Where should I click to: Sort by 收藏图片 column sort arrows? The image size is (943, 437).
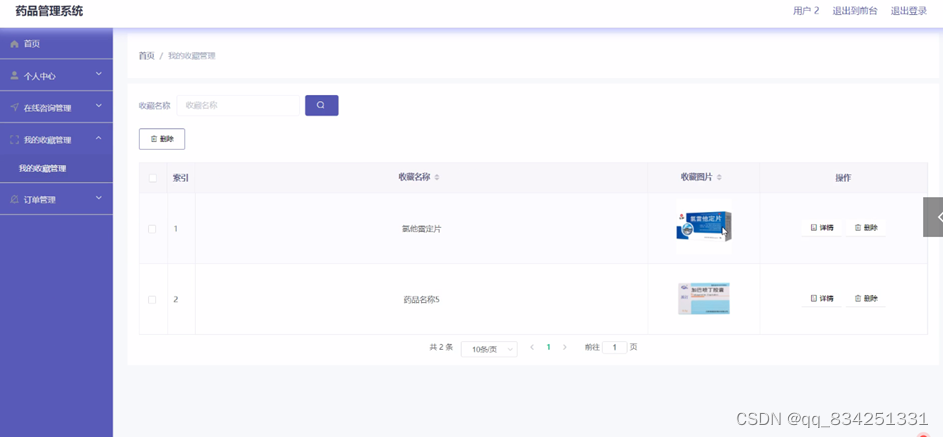[719, 177]
